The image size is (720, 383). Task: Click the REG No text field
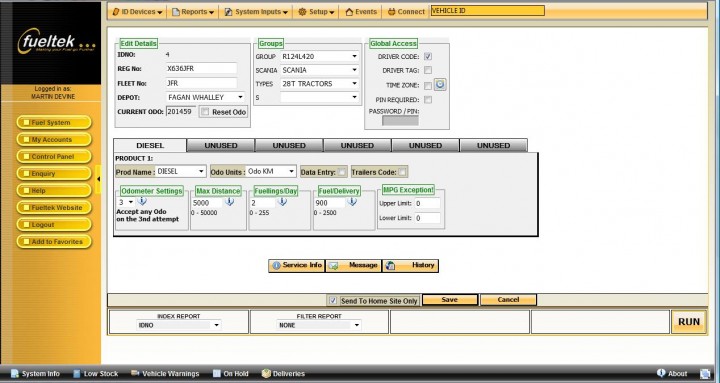(x=201, y=68)
